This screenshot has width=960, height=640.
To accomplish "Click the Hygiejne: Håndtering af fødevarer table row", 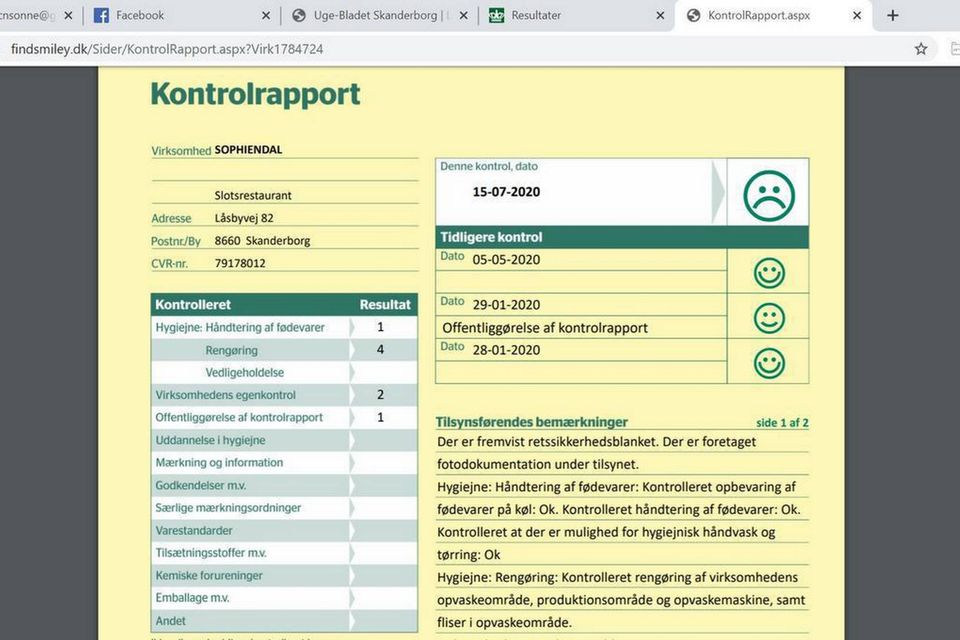I will click(x=284, y=328).
